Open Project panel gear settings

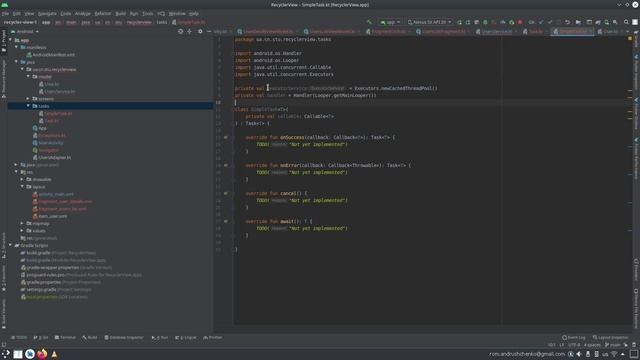click(200, 31)
